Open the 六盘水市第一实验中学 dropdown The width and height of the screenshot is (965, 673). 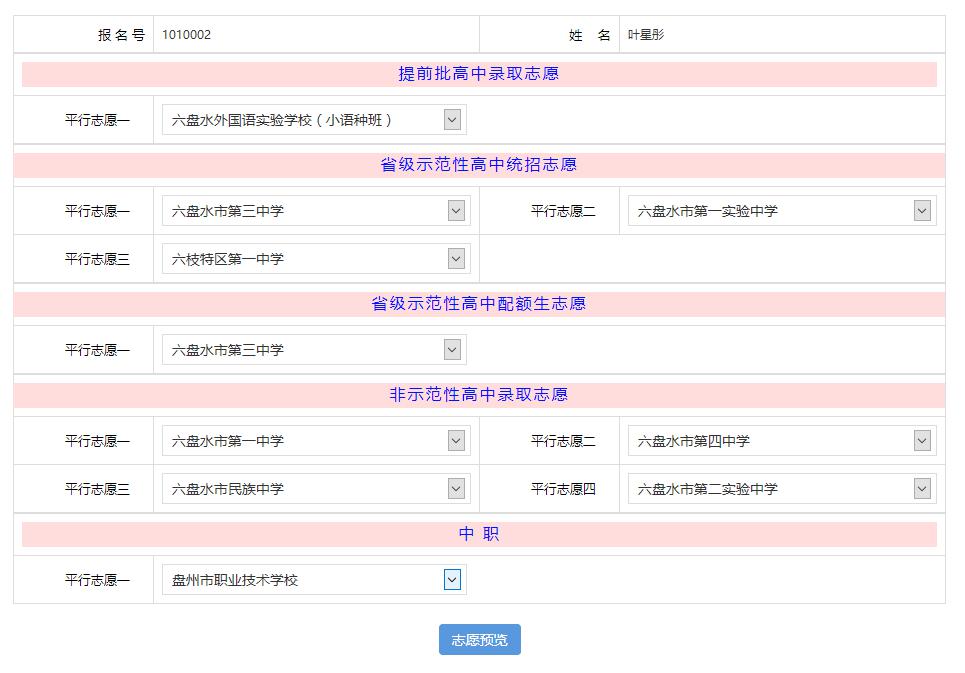coord(781,211)
